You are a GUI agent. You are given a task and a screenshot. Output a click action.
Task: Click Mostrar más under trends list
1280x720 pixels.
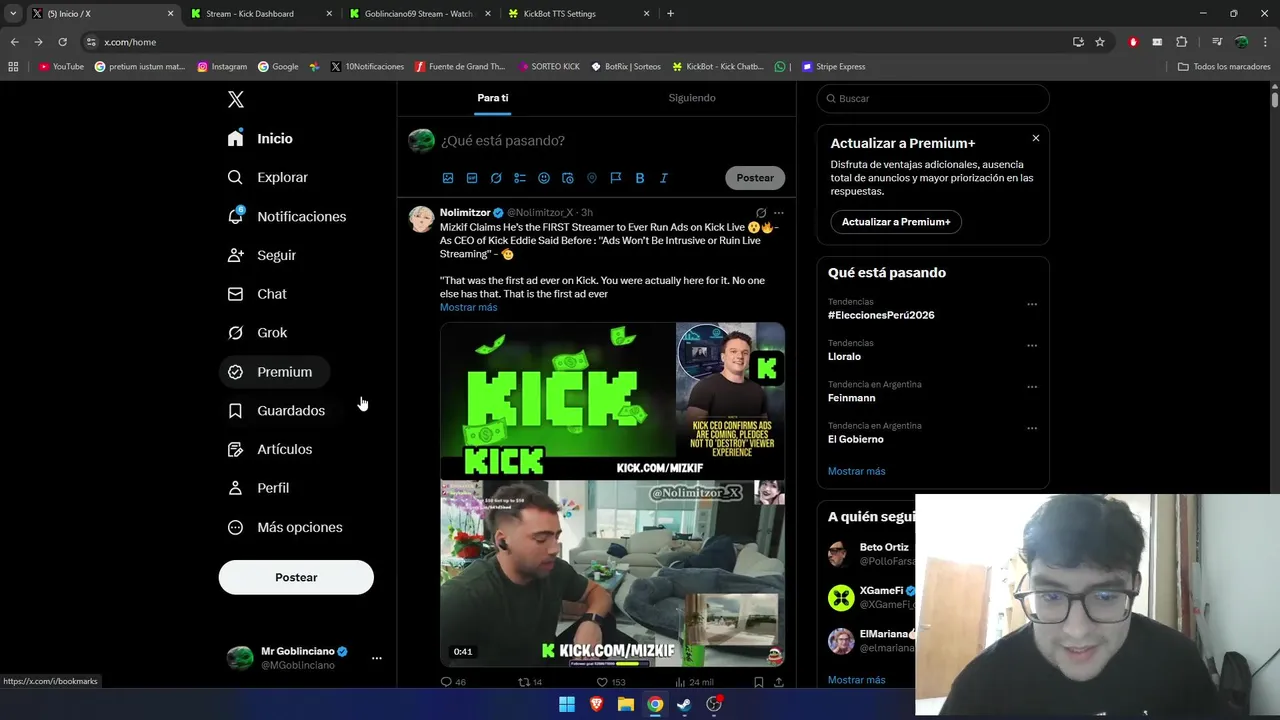(857, 471)
